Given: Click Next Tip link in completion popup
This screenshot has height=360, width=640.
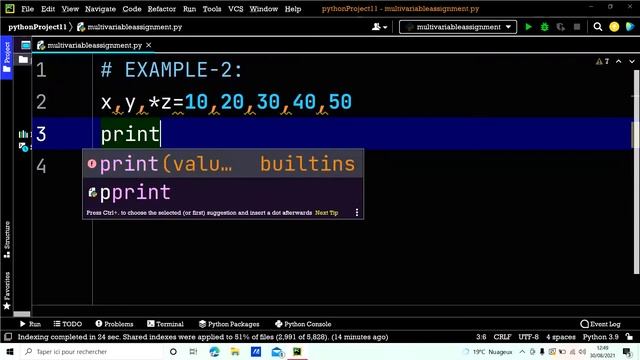Looking at the screenshot, I should (327, 213).
